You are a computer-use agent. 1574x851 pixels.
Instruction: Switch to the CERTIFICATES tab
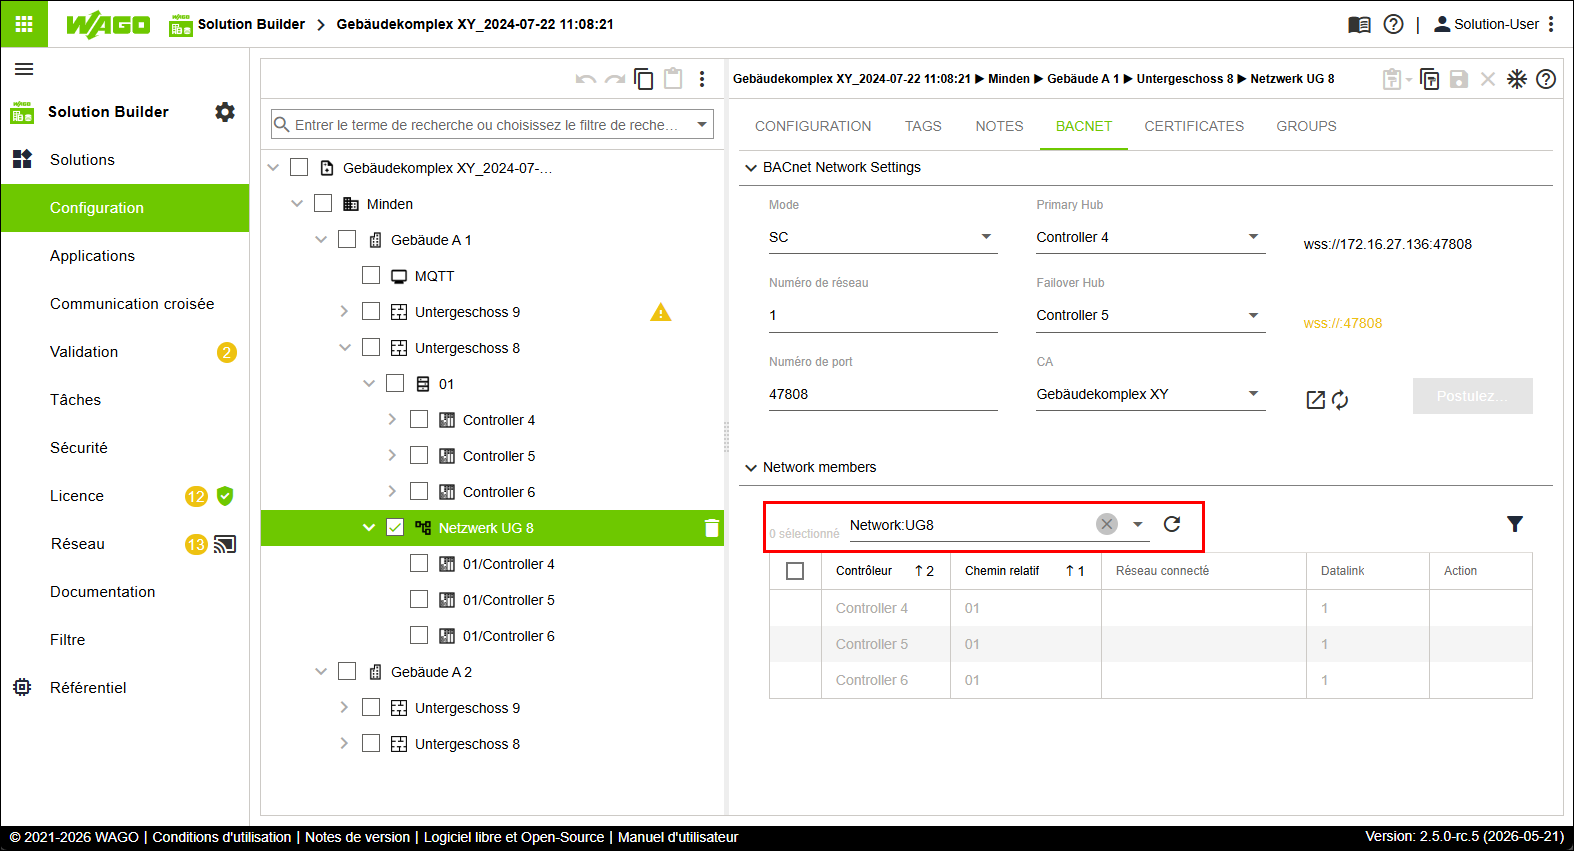pos(1194,126)
